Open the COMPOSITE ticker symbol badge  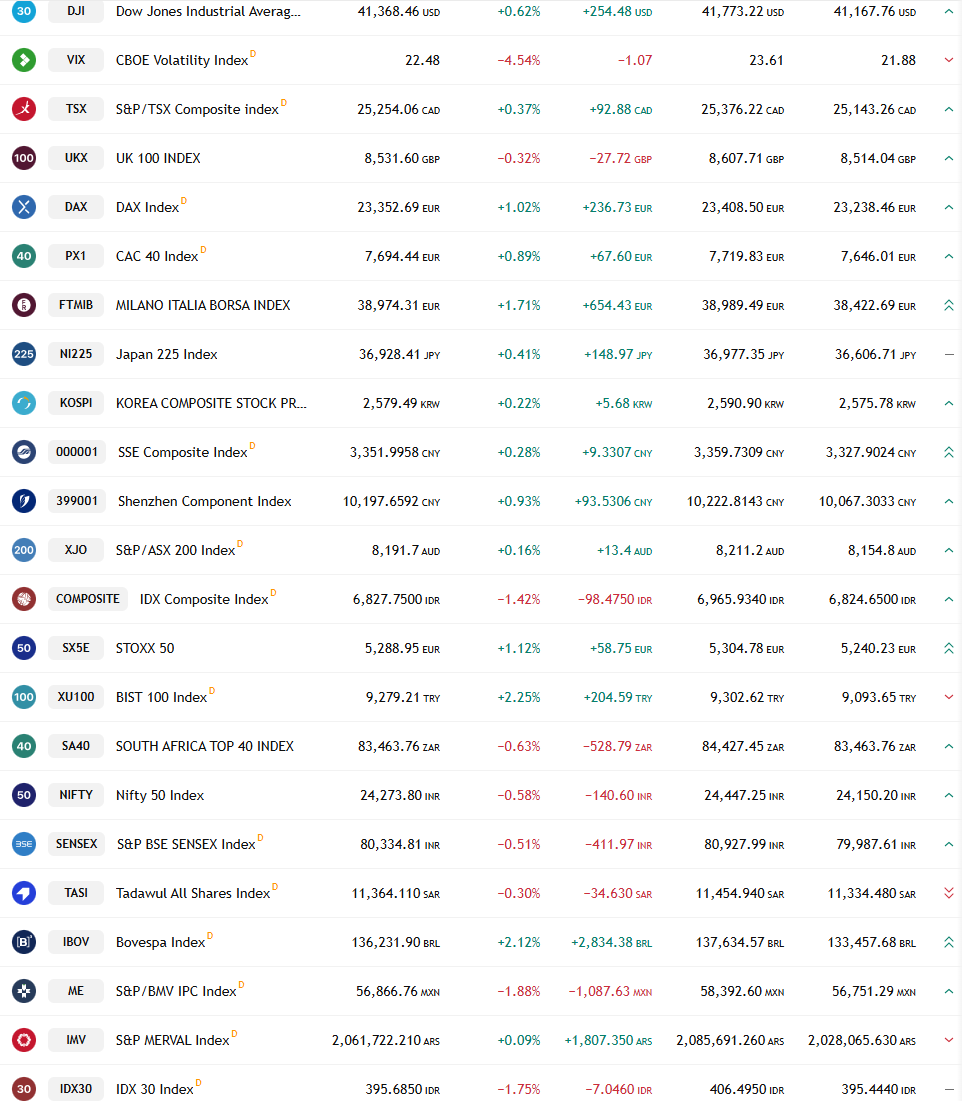click(x=88, y=599)
